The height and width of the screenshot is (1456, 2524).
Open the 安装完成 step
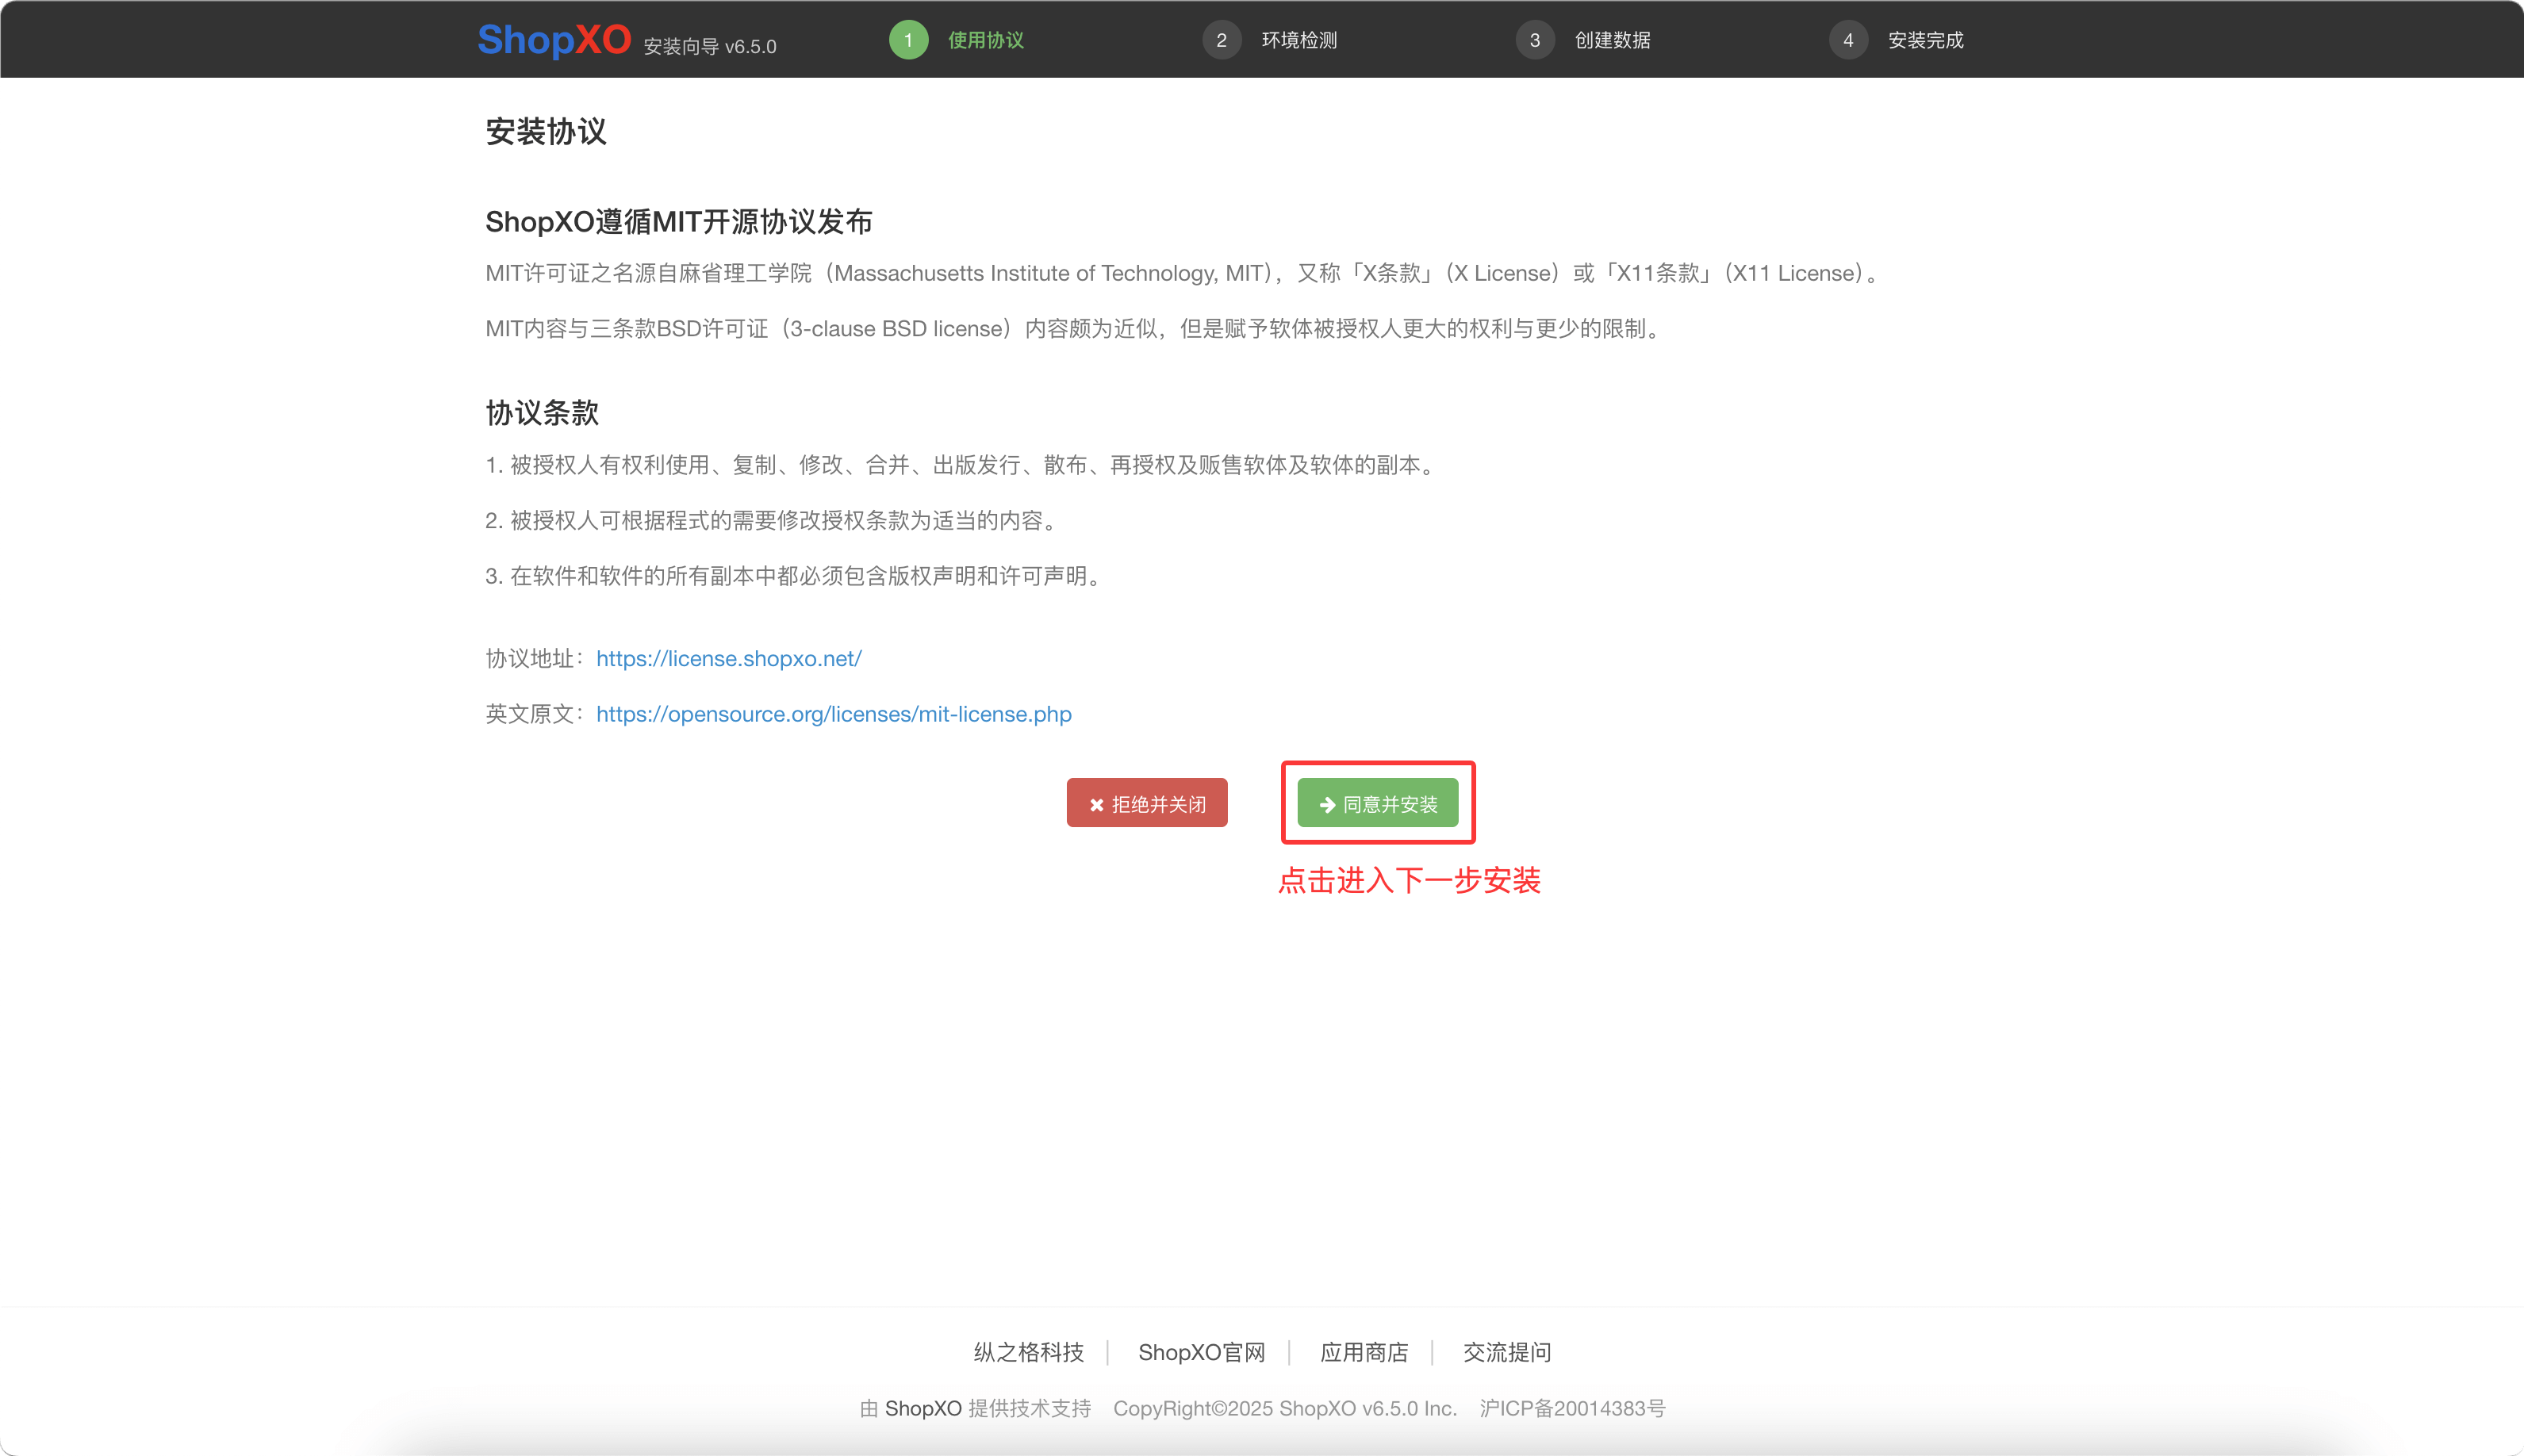point(1925,40)
